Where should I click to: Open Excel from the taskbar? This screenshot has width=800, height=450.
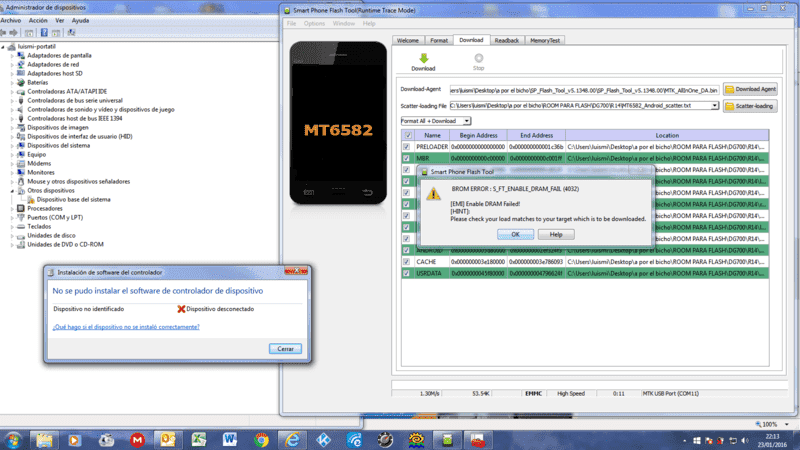(199, 439)
